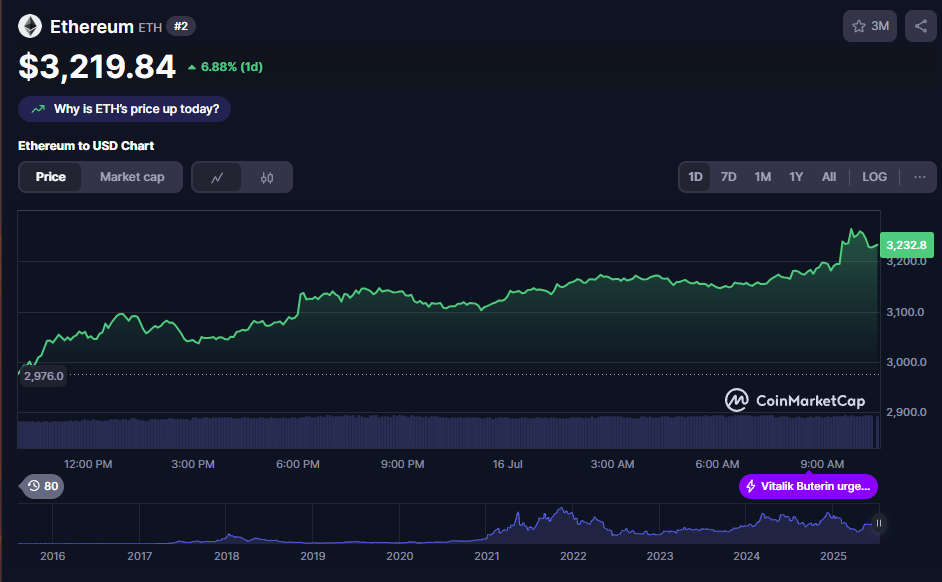Screen dimensions: 942x582
Task: Click the 12:00 PM time axis label
Action: click(x=88, y=464)
